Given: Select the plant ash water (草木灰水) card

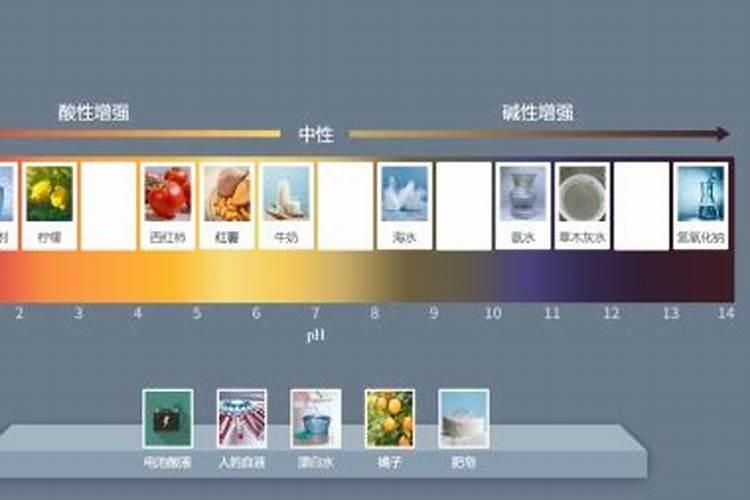Looking at the screenshot, I should click(582, 206).
